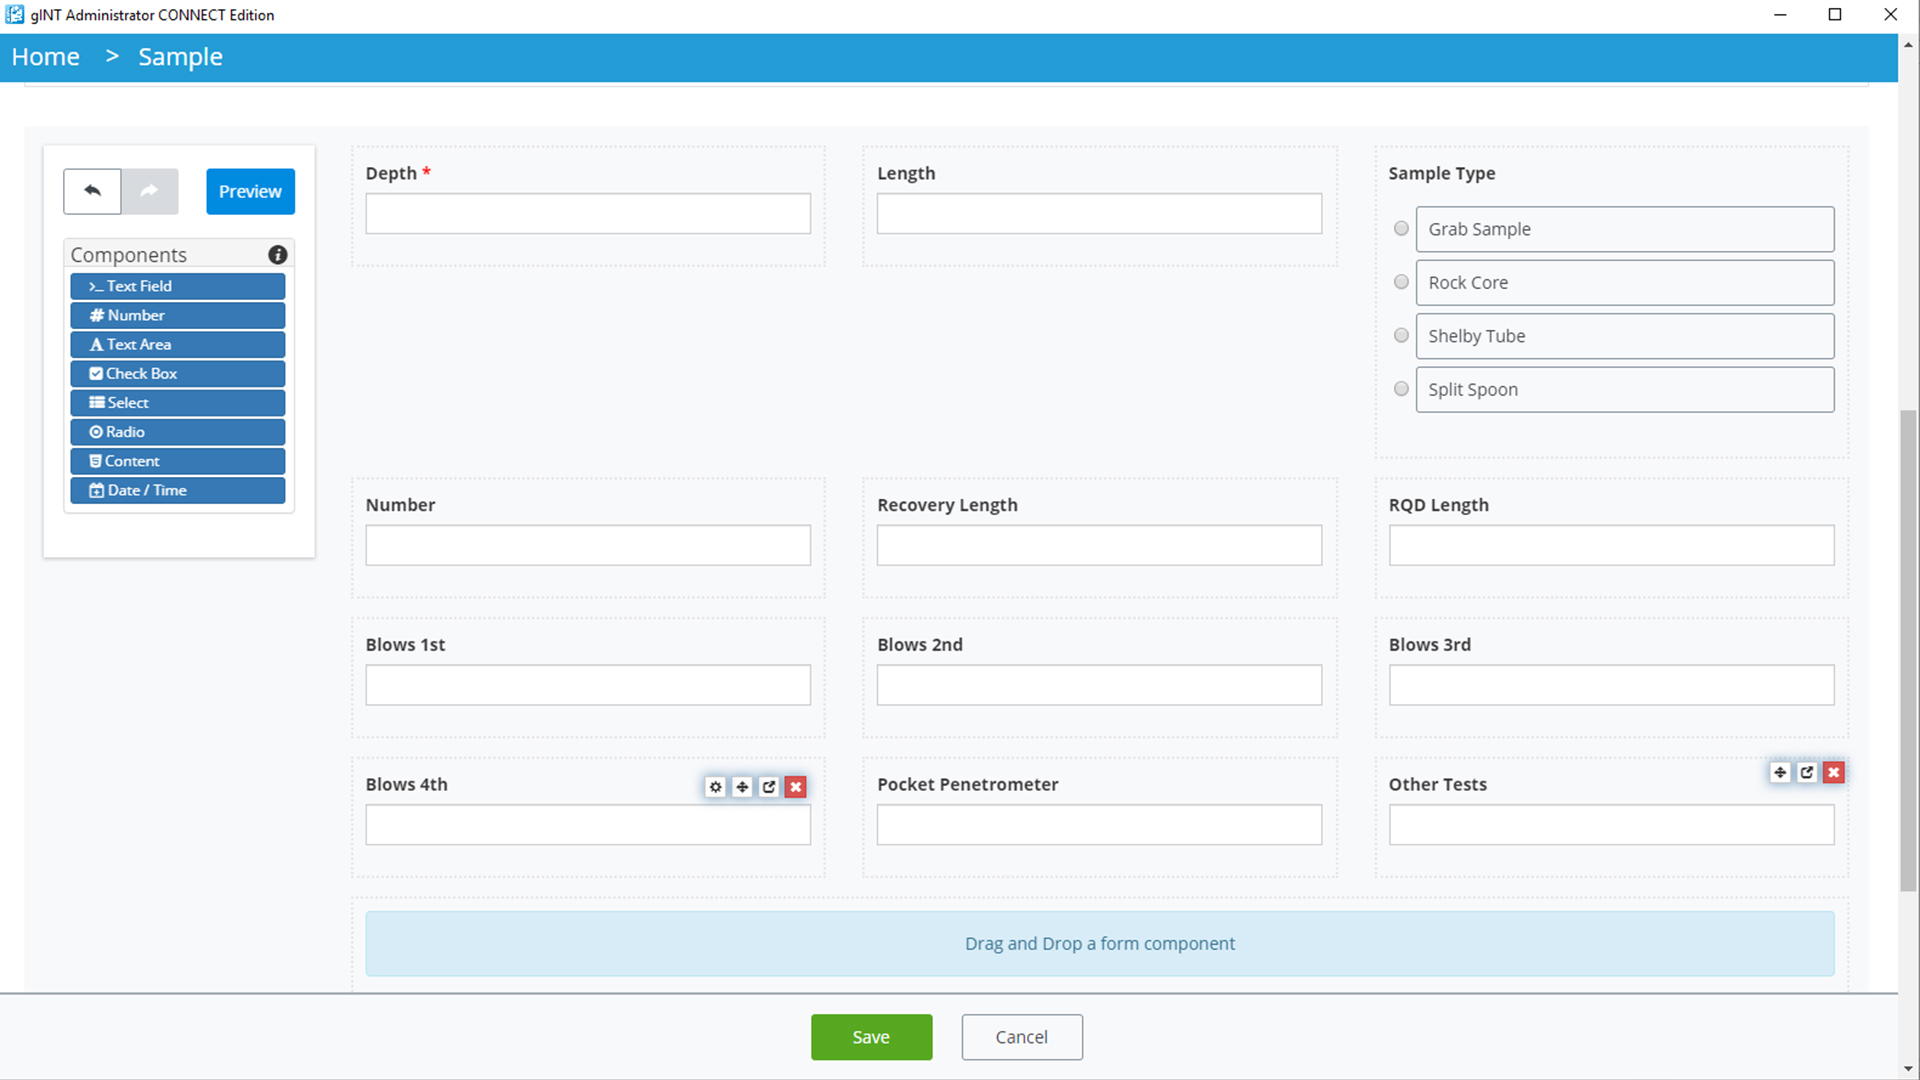
Task: Click the Preview button
Action: click(x=250, y=191)
